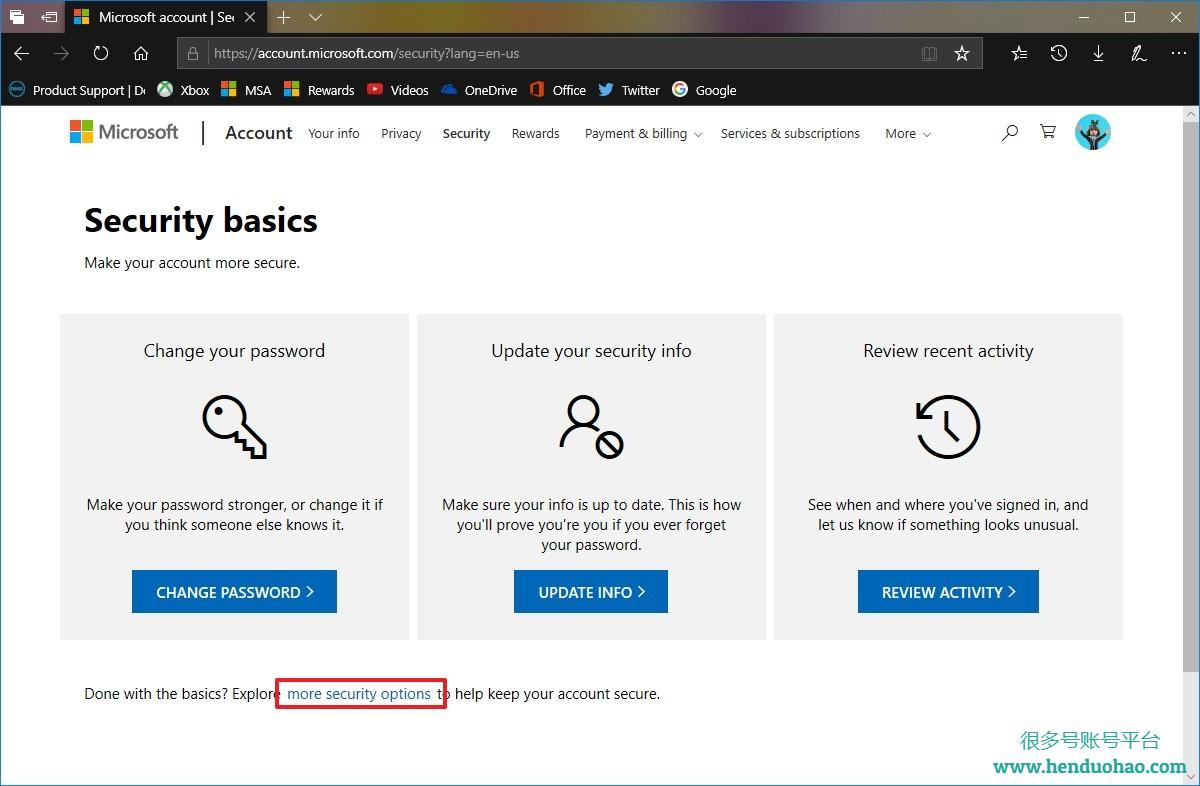Click the REVIEW ACTIVITY button
Image resolution: width=1200 pixels, height=786 pixels.
[948, 592]
